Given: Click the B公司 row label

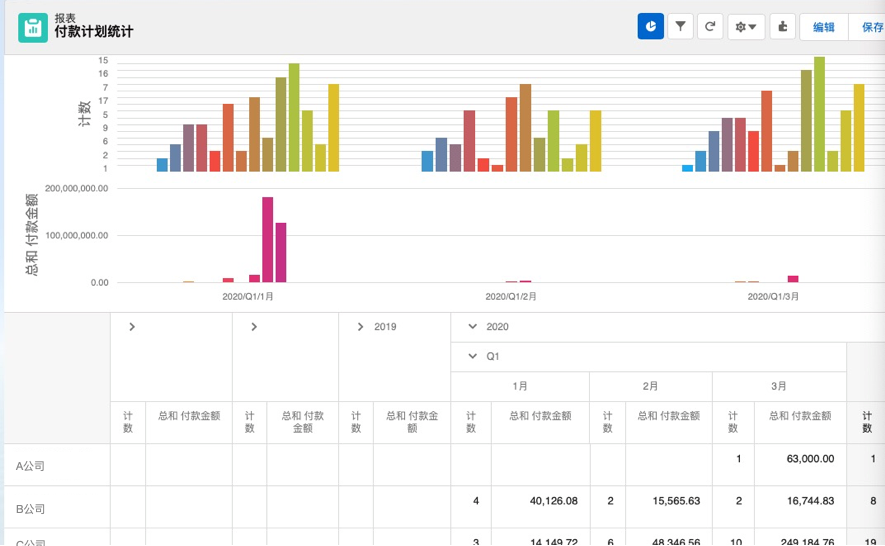Looking at the screenshot, I should point(30,509).
